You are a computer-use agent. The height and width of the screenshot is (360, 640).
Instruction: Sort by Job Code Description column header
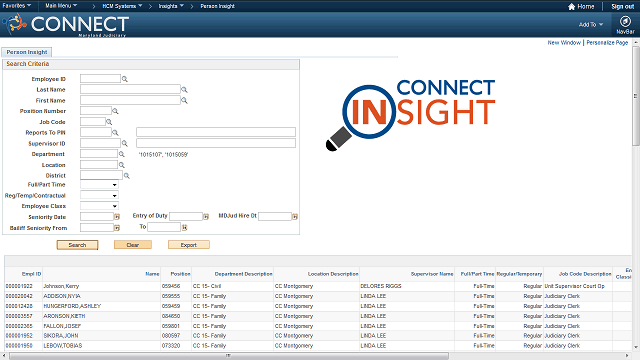click(585, 274)
